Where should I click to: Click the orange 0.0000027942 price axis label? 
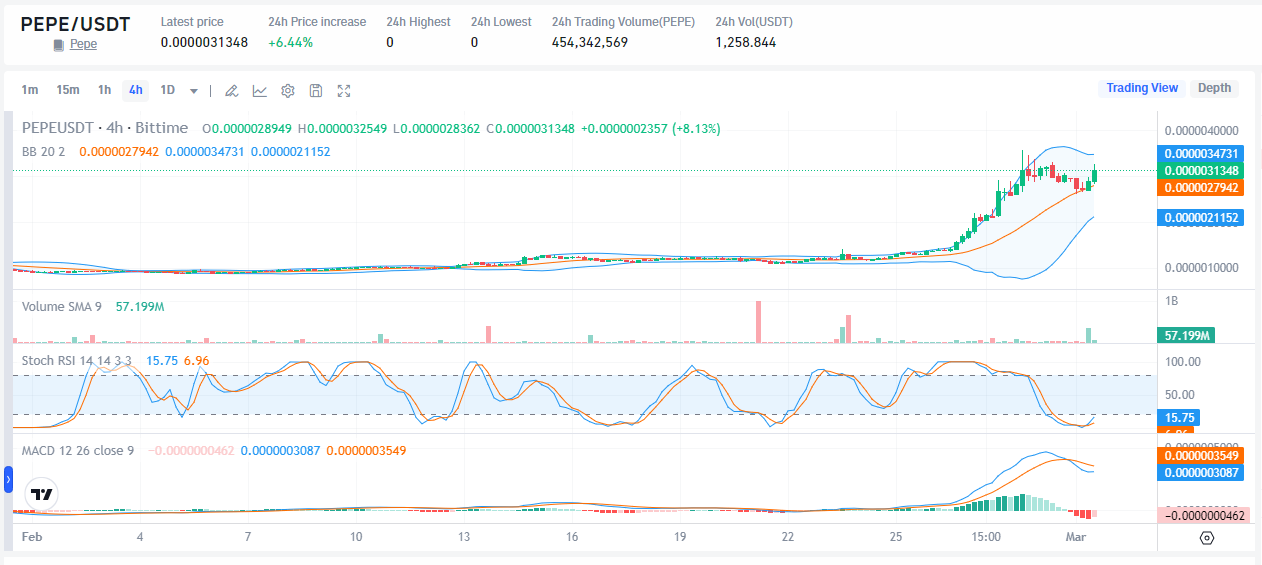tap(1199, 188)
